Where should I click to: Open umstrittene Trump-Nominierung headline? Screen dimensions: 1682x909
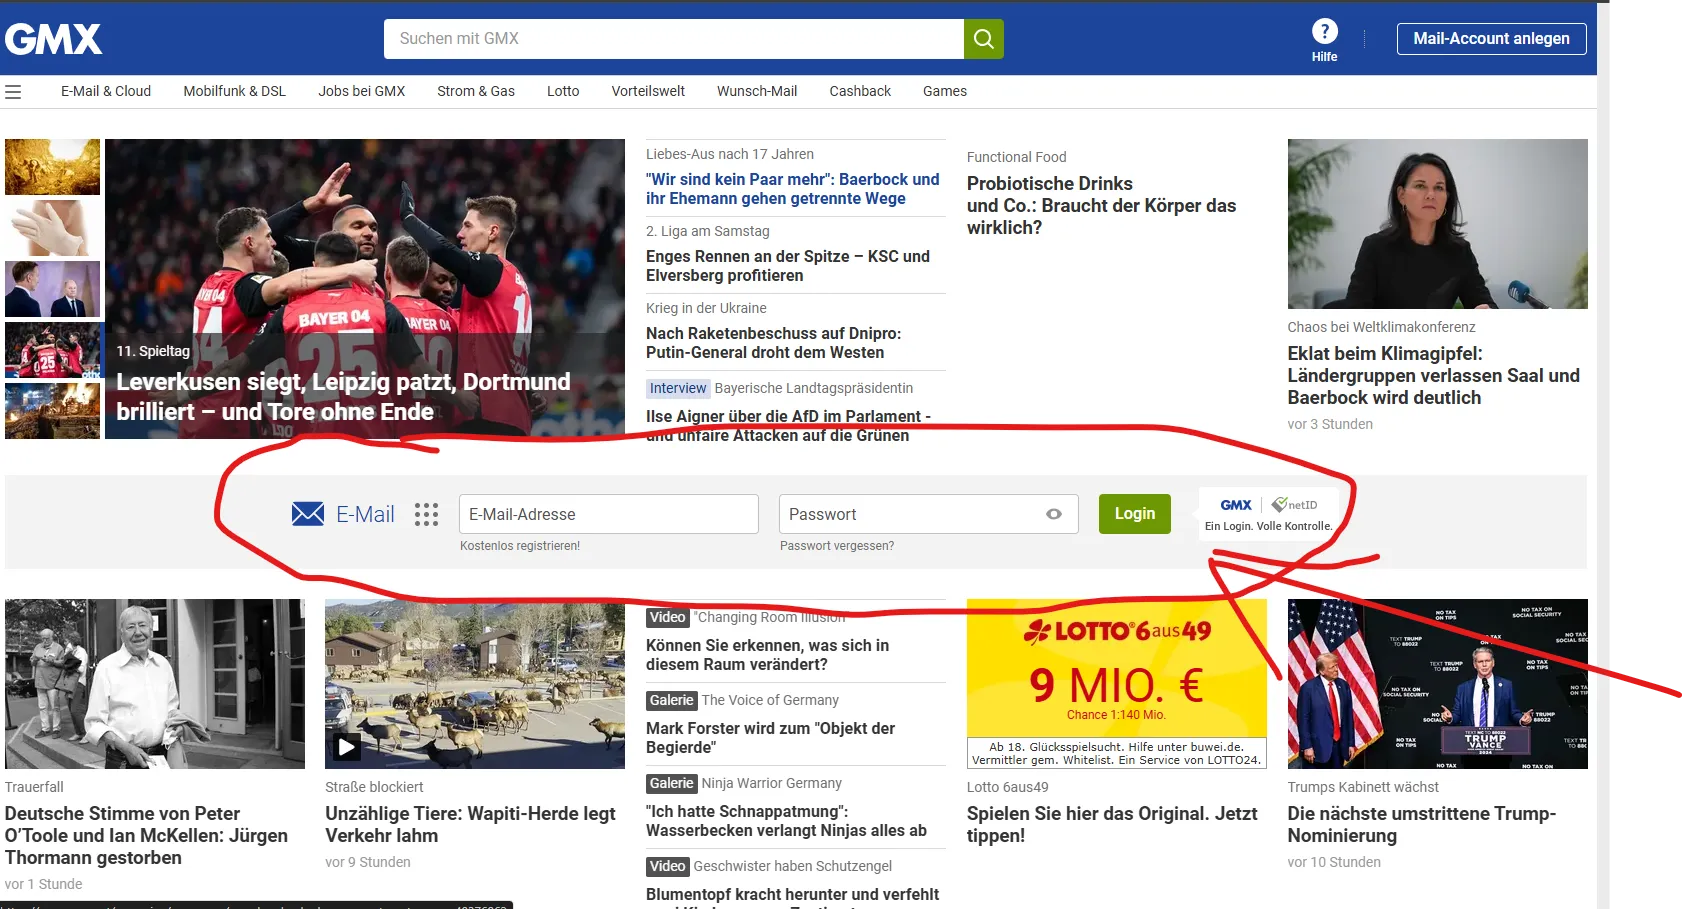(x=1422, y=825)
